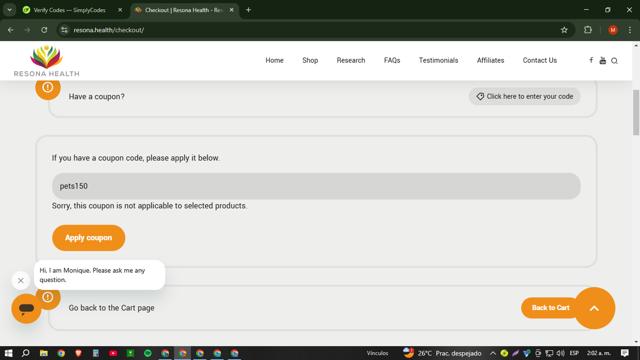Open the Windows notification center icon
This screenshot has width=640, height=360.
click(x=624, y=353)
